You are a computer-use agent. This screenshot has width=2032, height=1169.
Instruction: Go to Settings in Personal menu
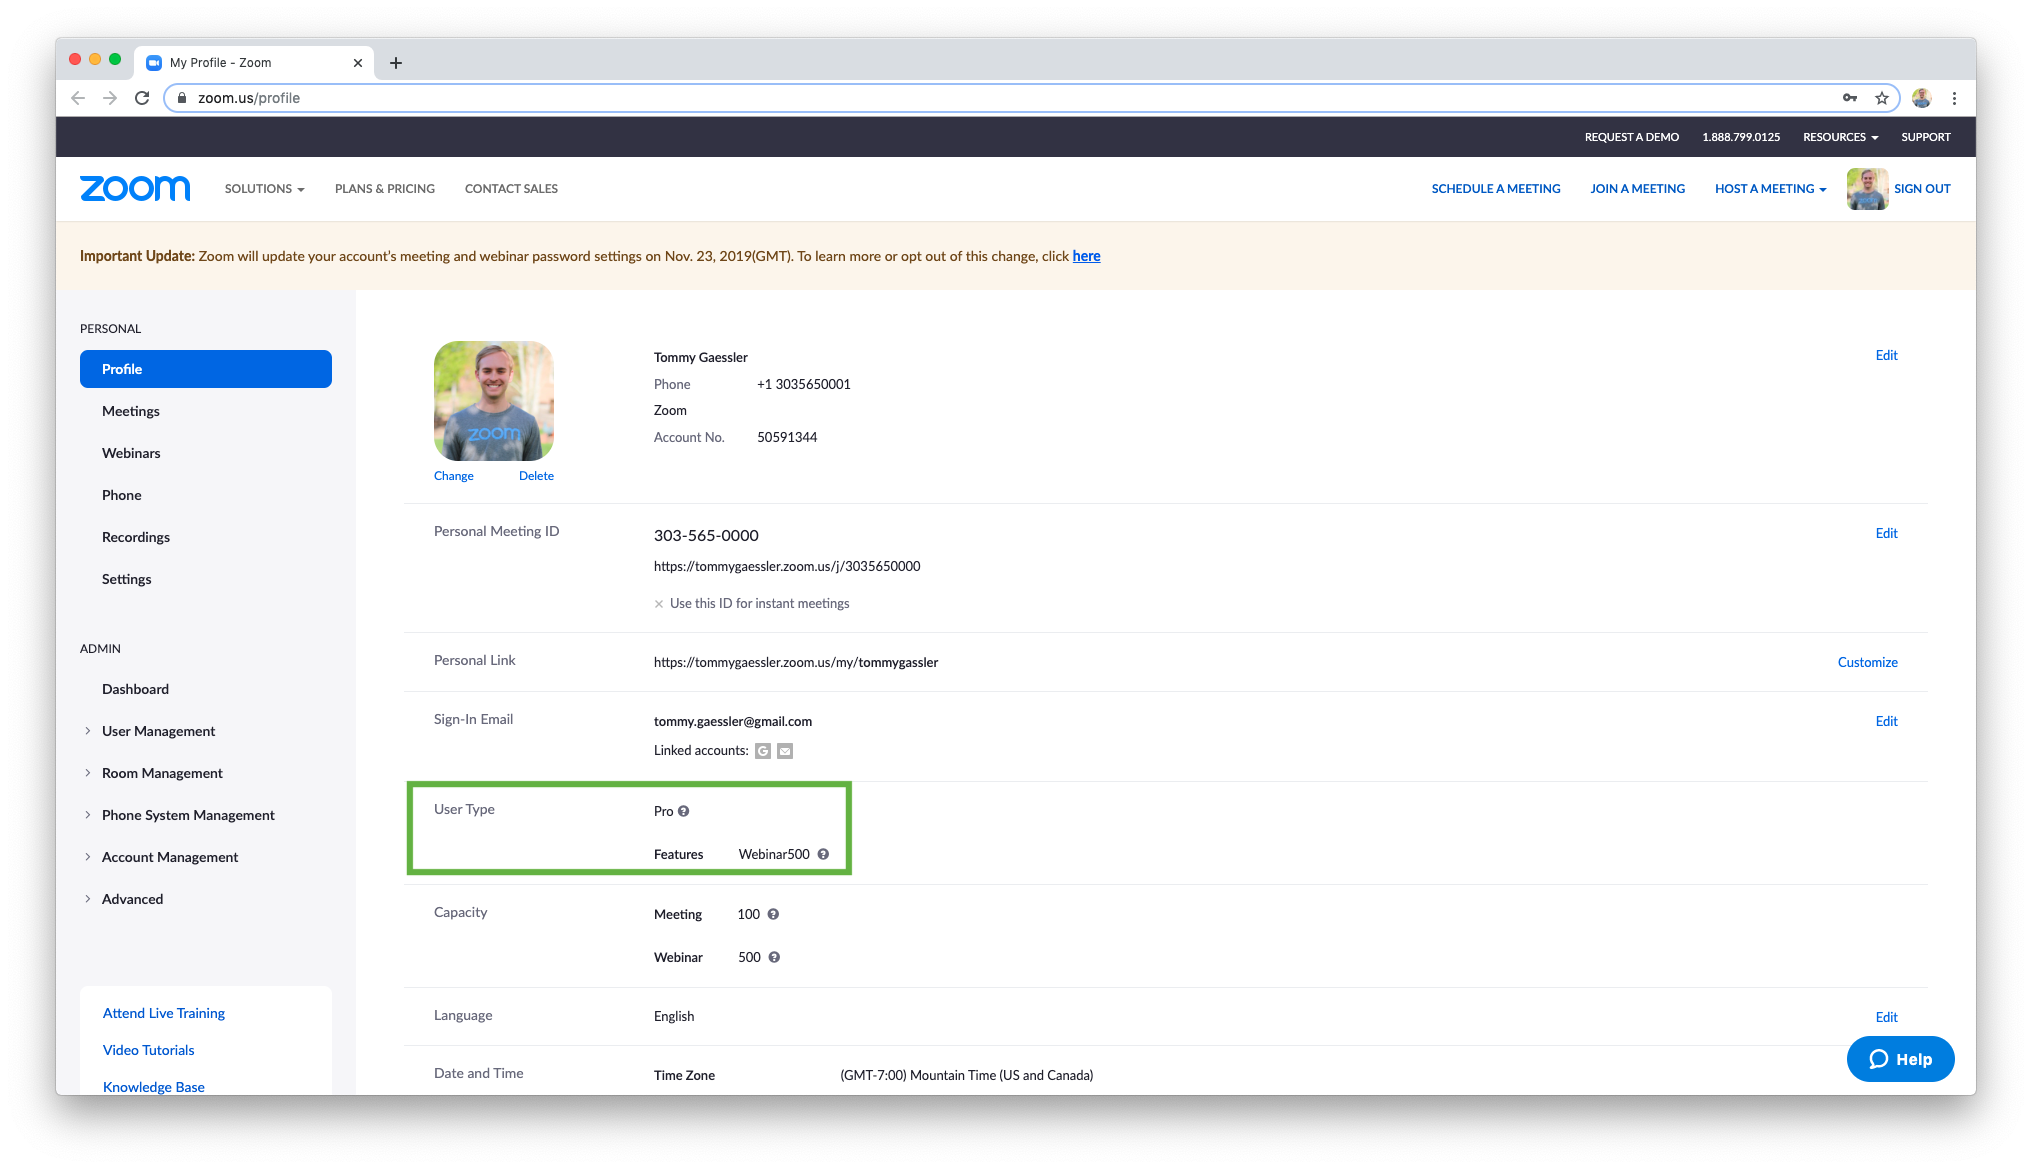tap(127, 579)
